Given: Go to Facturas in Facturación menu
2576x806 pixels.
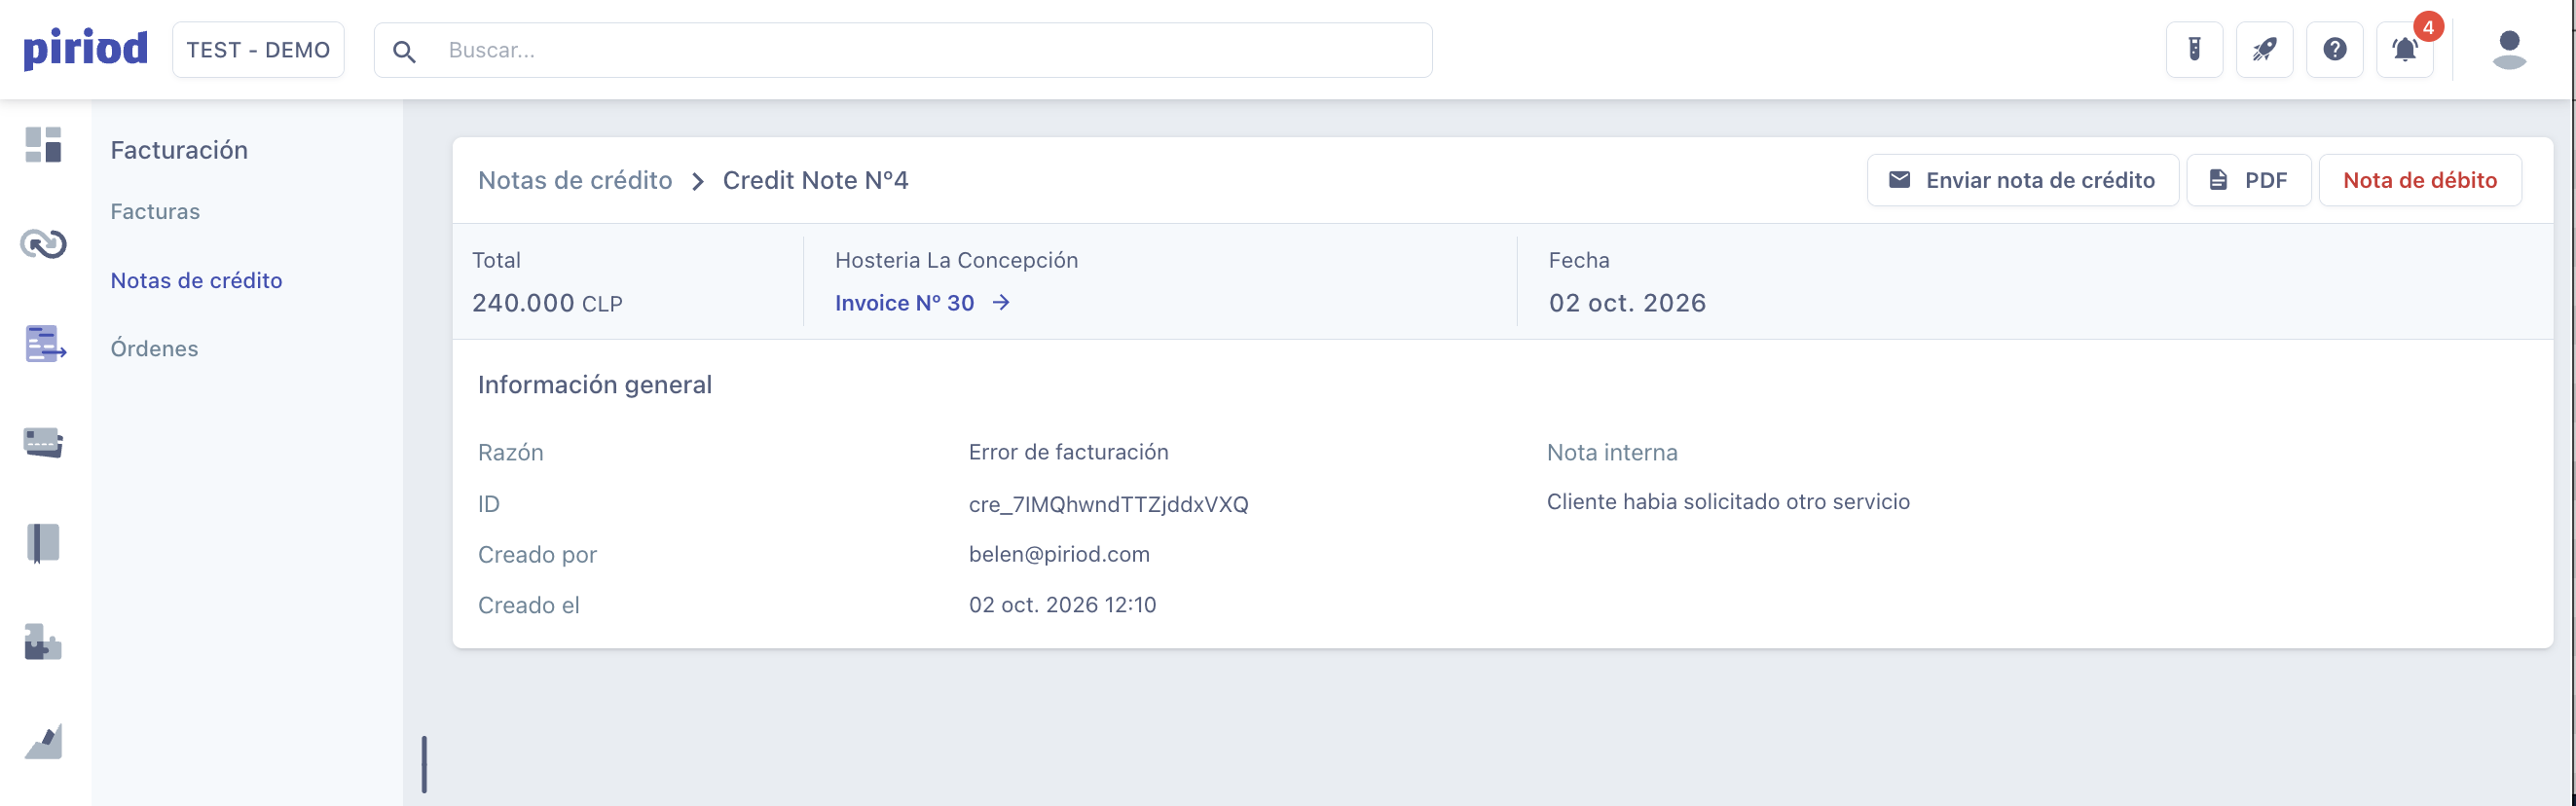Looking at the screenshot, I should [155, 212].
